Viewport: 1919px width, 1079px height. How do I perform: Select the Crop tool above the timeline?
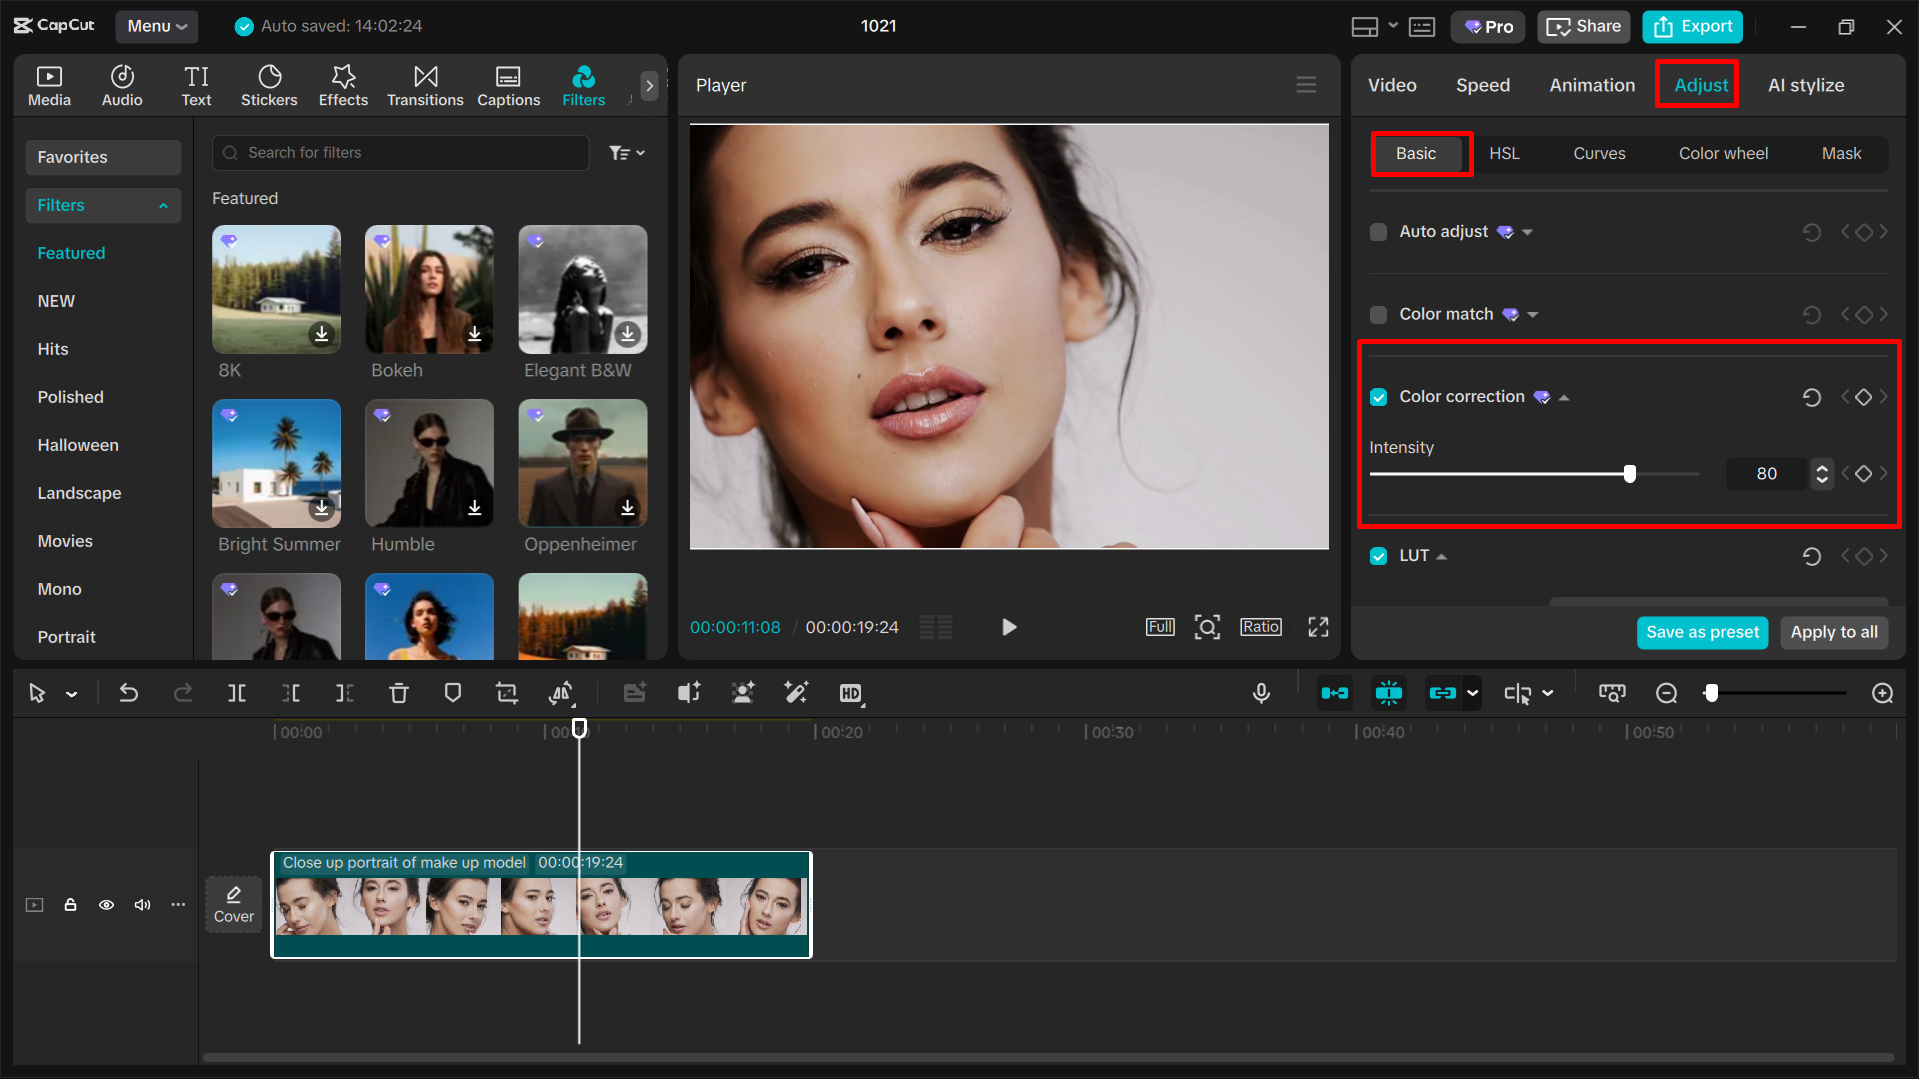pos(506,692)
